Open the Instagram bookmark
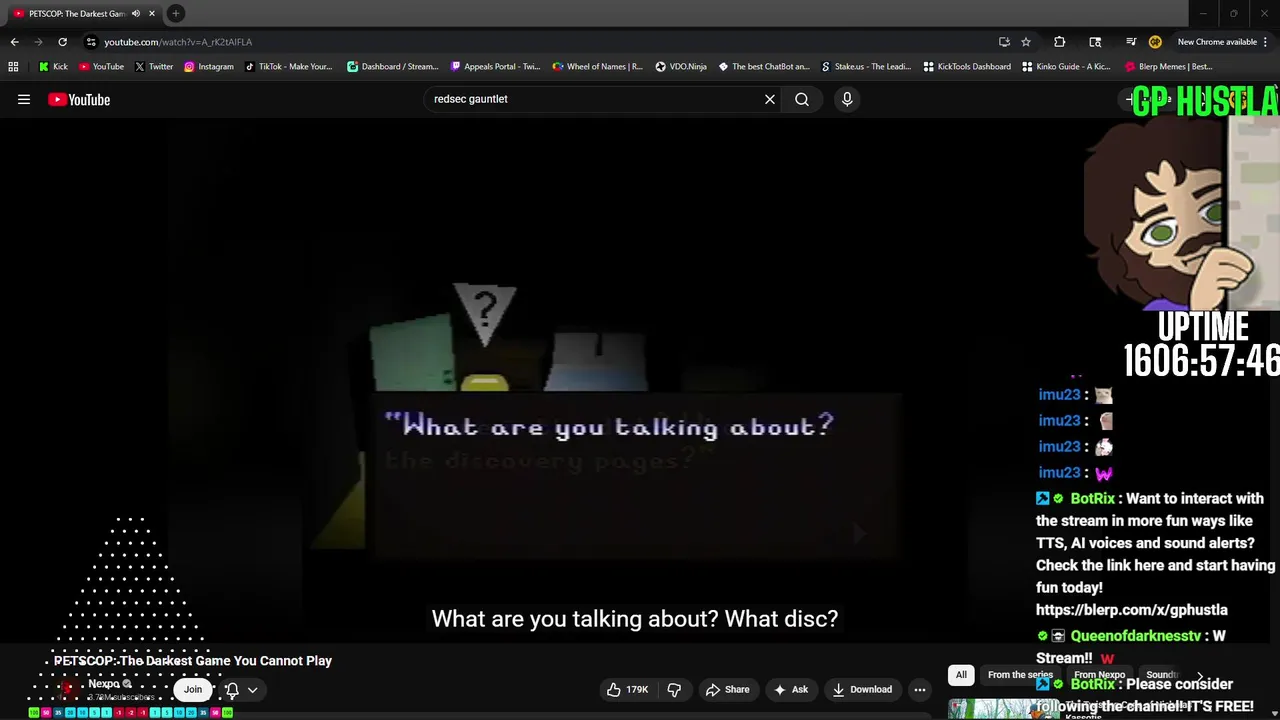Viewport: 1280px width, 720px height. 208,67
